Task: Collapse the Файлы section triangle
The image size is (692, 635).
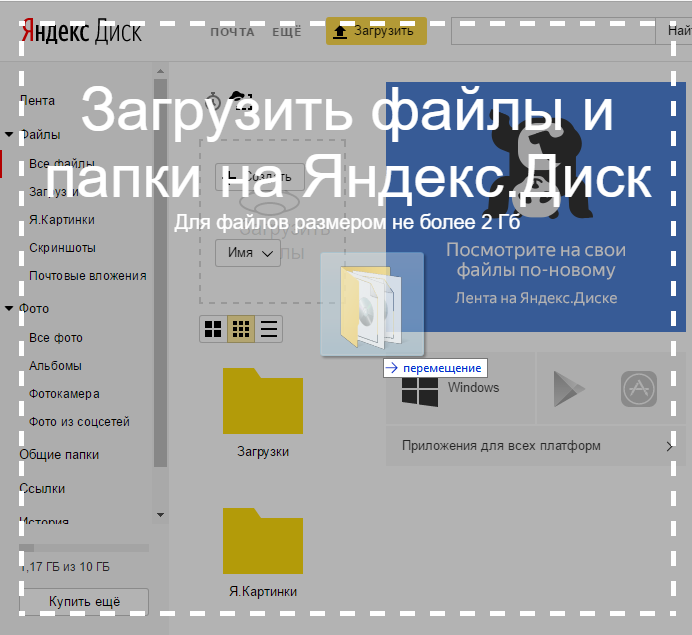Action: tap(9, 134)
